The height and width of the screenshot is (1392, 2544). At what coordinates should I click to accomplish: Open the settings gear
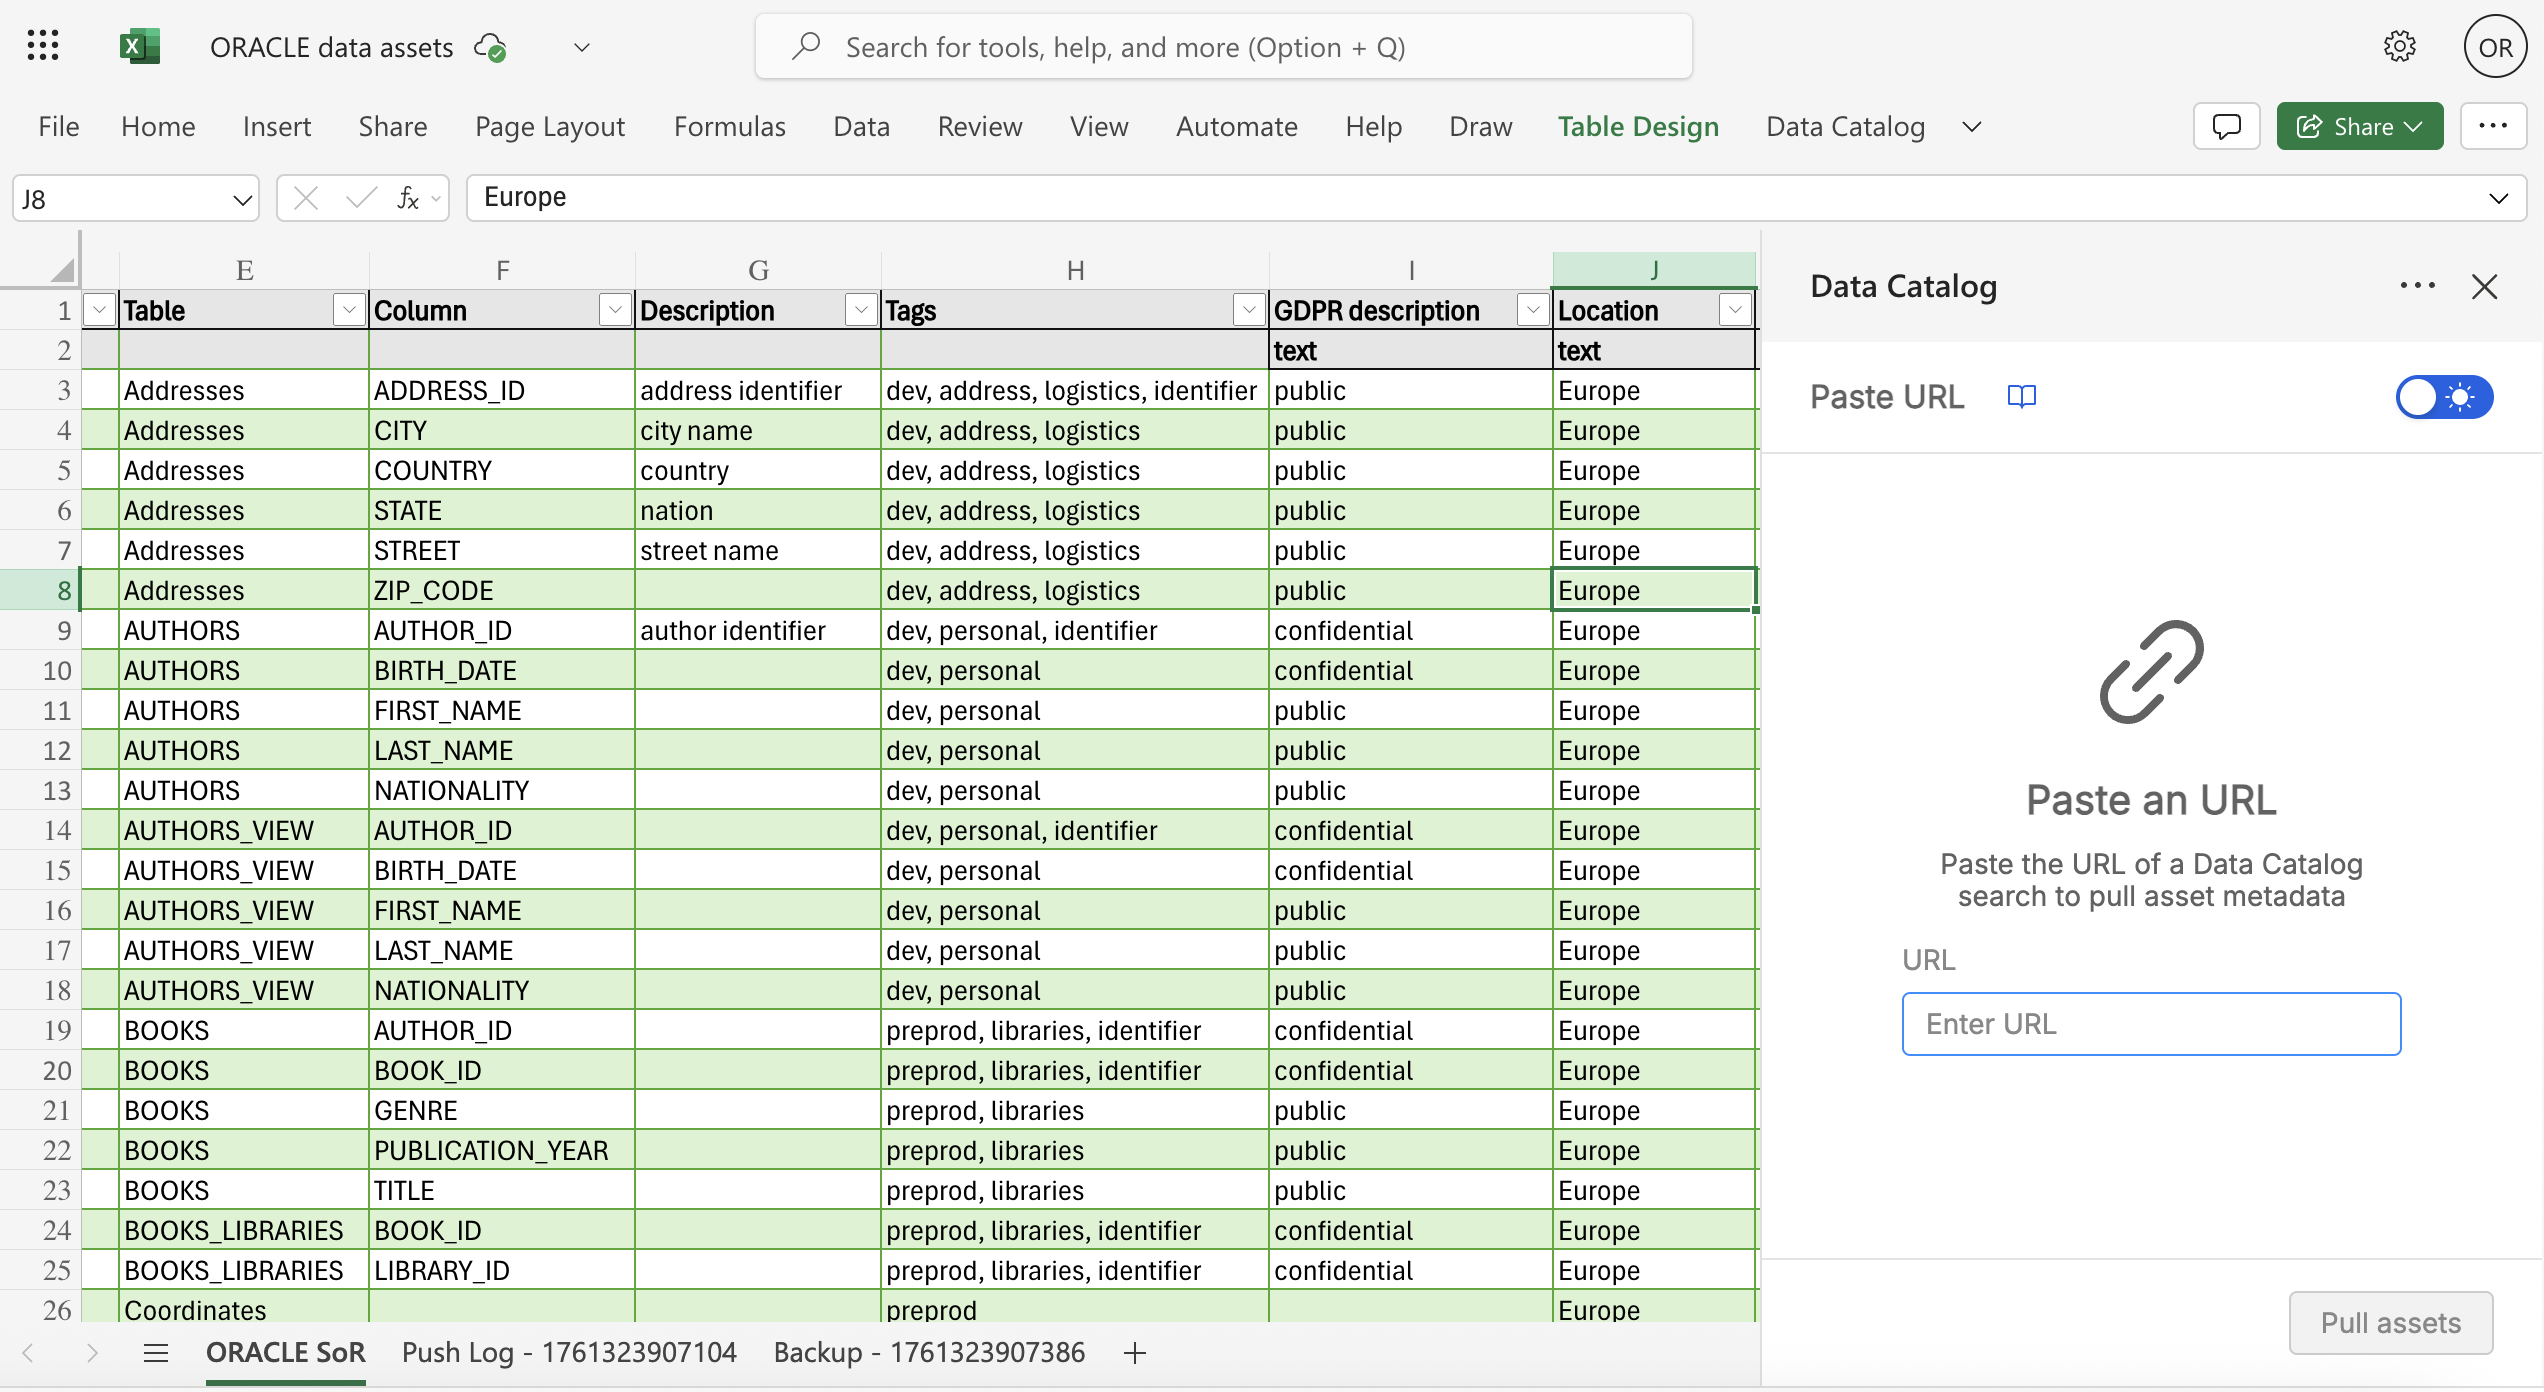tap(2399, 46)
